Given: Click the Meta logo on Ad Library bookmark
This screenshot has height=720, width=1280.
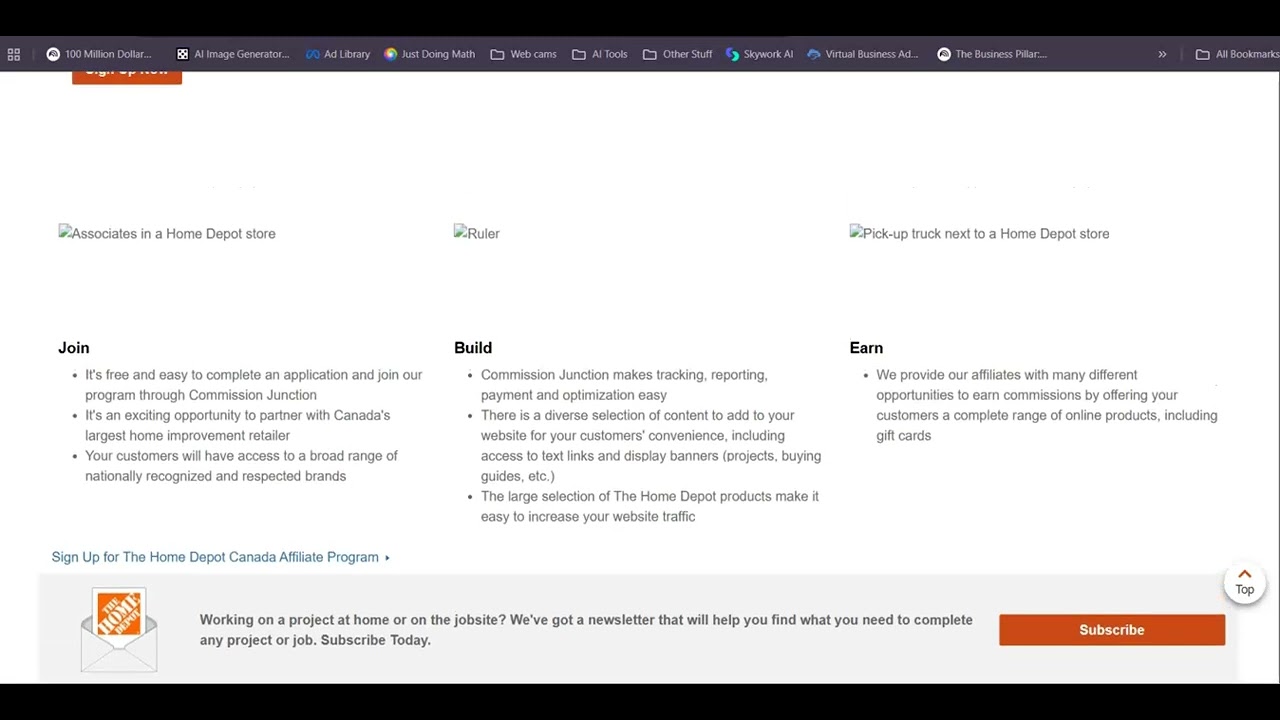Looking at the screenshot, I should pos(313,54).
